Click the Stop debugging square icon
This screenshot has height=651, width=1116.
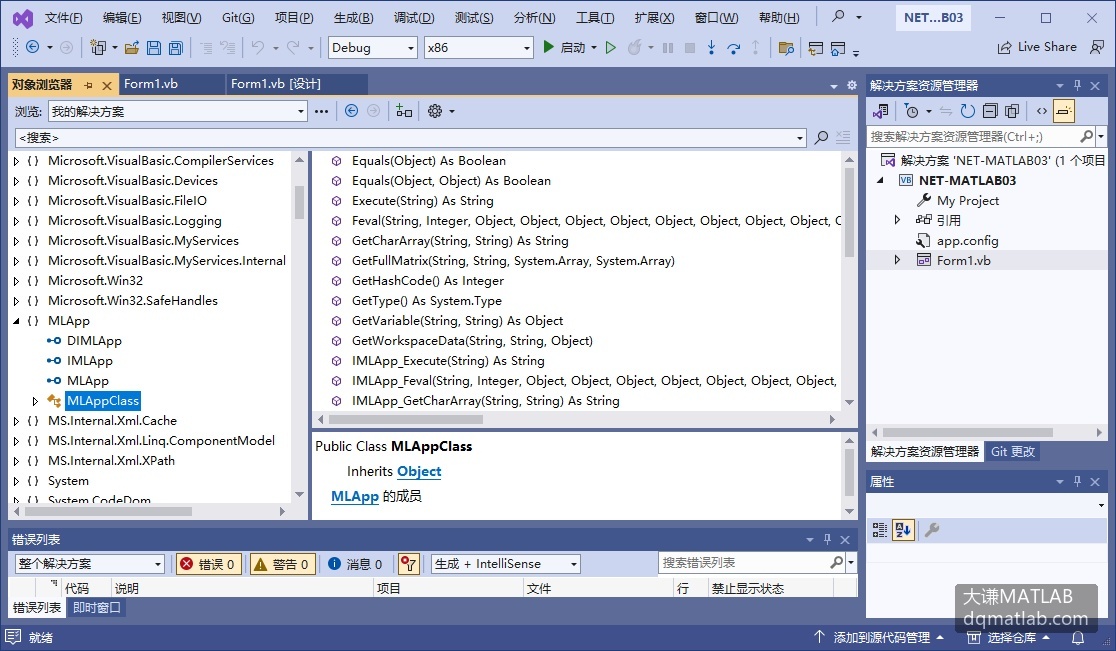689,48
